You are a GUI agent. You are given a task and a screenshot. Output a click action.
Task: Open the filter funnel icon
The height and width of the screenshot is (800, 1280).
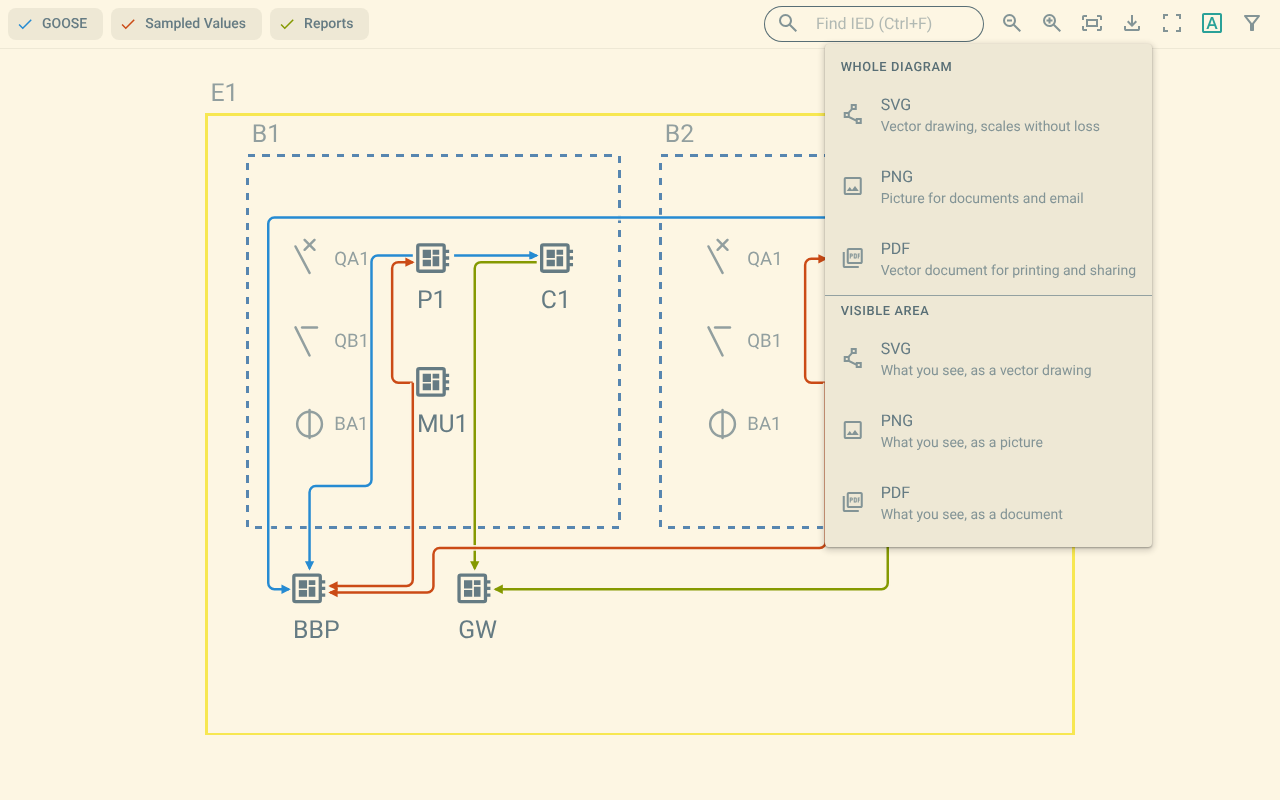pyautogui.click(x=1252, y=24)
